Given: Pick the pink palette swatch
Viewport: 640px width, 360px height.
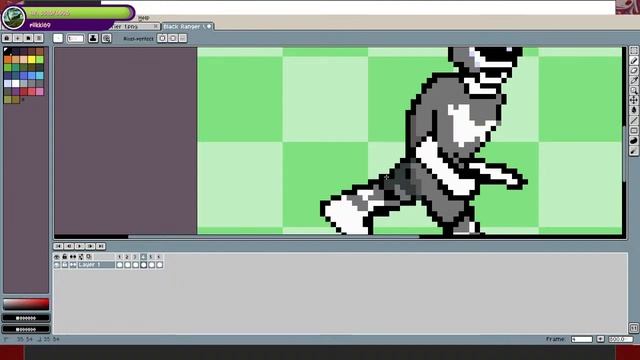Looking at the screenshot, I should (x=40, y=91).
